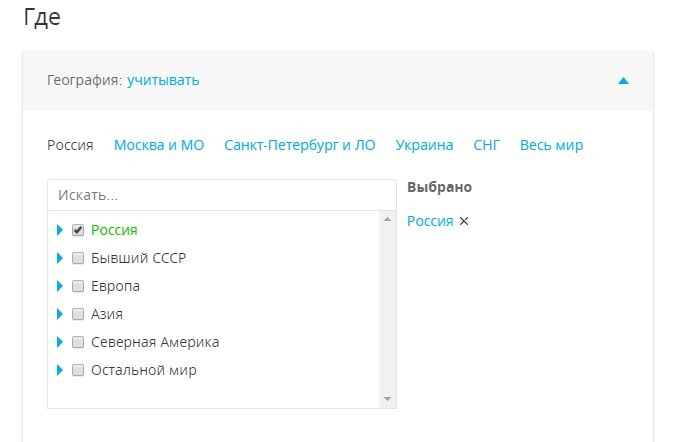Expand the Европа region node
Image resolution: width=683 pixels, height=442 pixels.
click(60, 286)
